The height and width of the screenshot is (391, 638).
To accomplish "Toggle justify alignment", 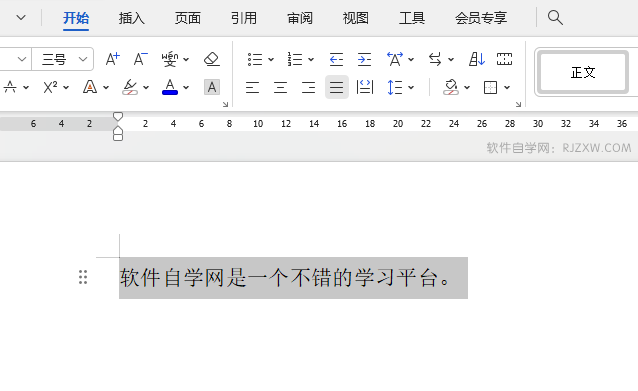I will 336,87.
